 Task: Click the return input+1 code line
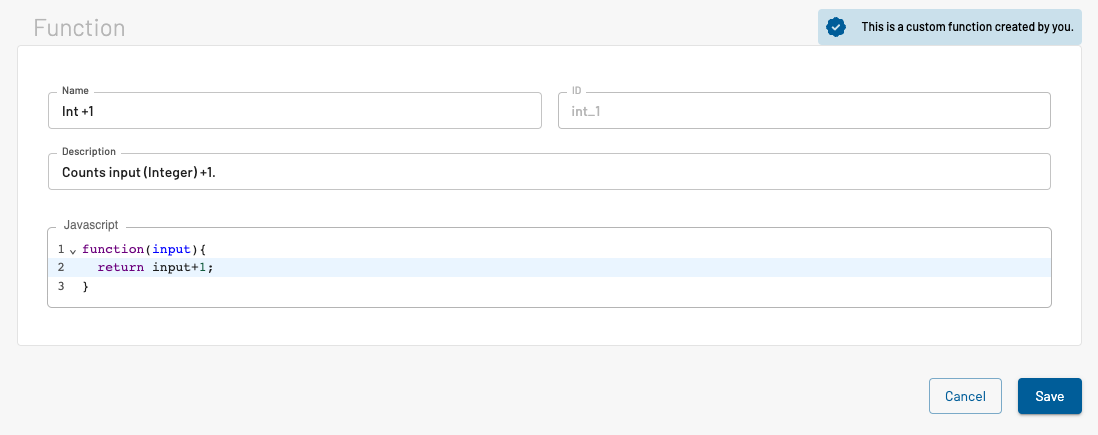pyautogui.click(x=155, y=268)
